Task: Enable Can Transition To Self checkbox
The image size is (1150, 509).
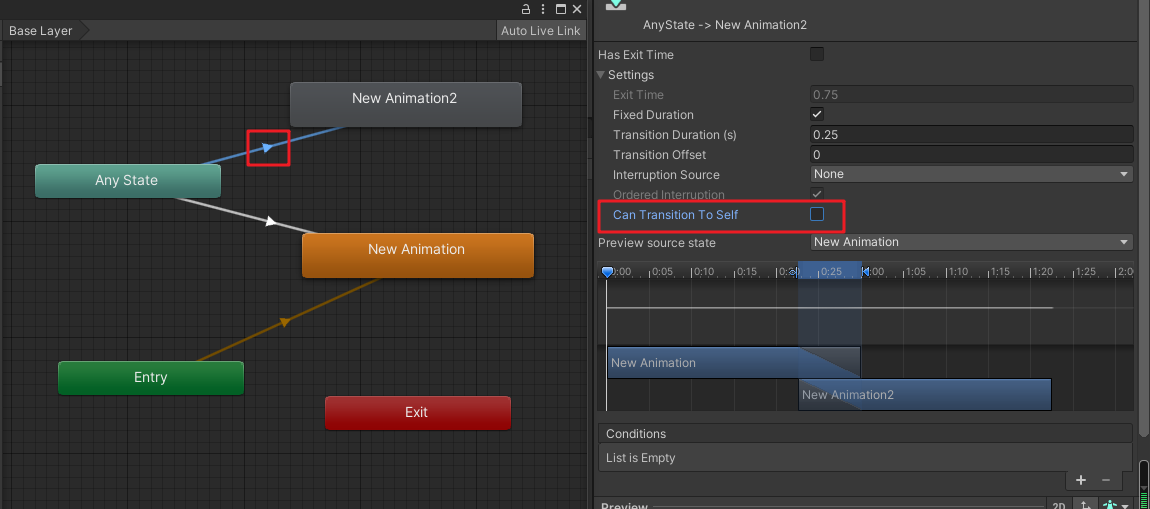Action: coord(817,214)
